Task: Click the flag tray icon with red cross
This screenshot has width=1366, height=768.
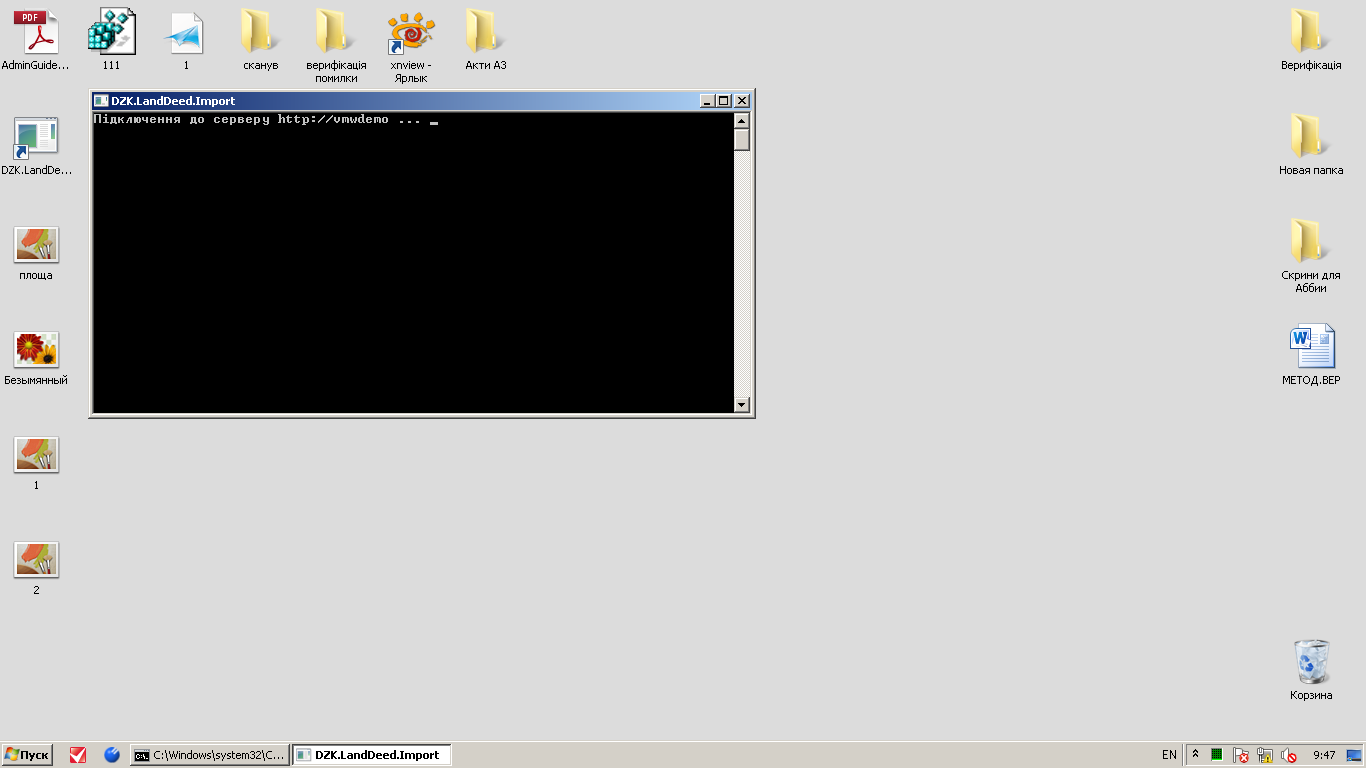Action: (x=1241, y=755)
